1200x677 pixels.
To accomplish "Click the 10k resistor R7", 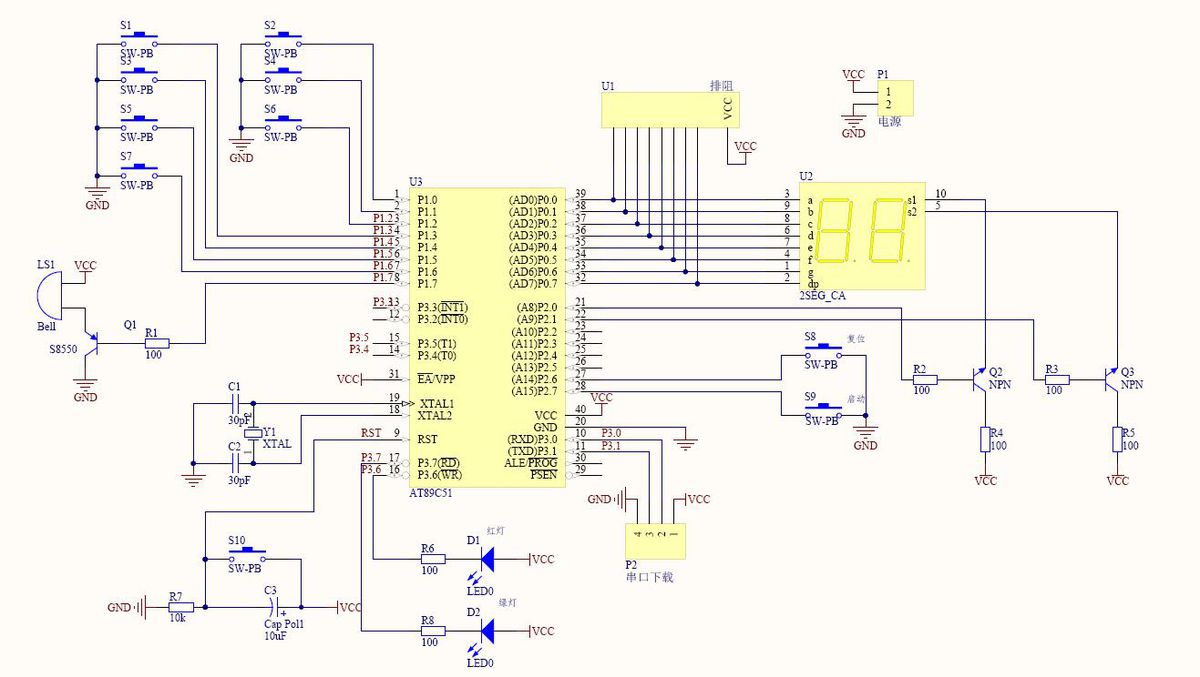I will [x=181, y=607].
